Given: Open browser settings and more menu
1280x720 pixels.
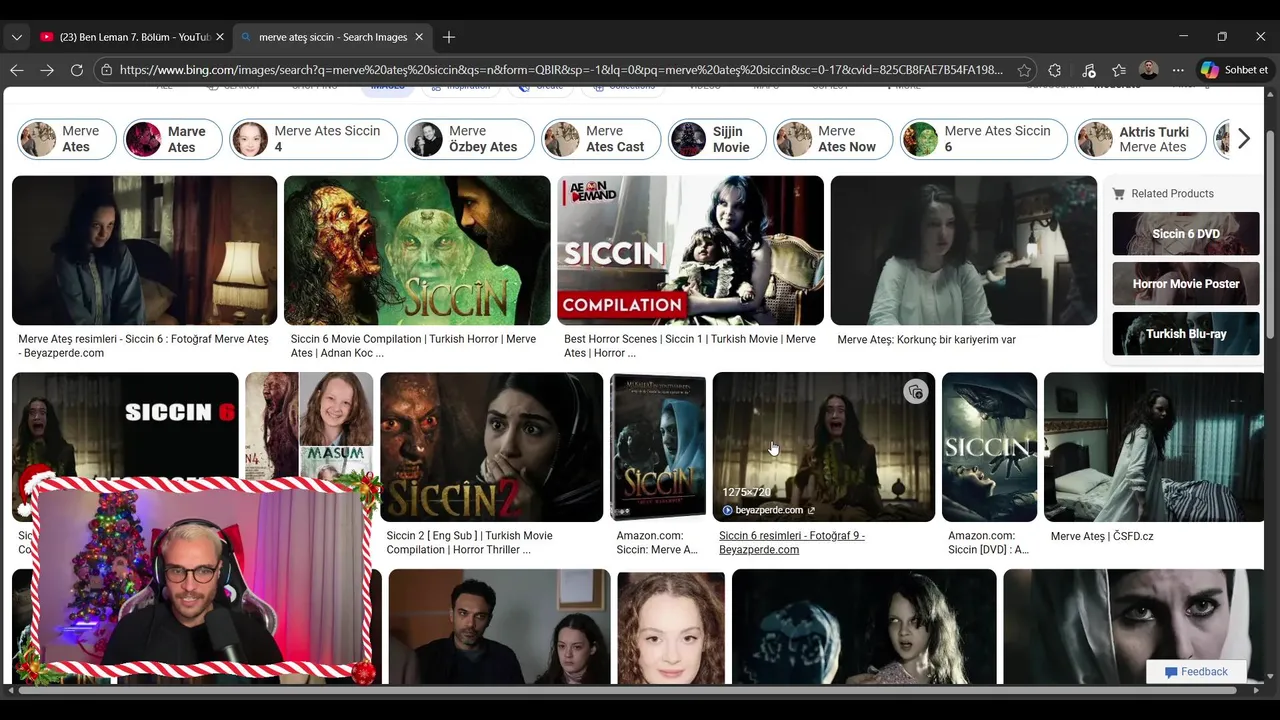Looking at the screenshot, I should coord(1178,70).
